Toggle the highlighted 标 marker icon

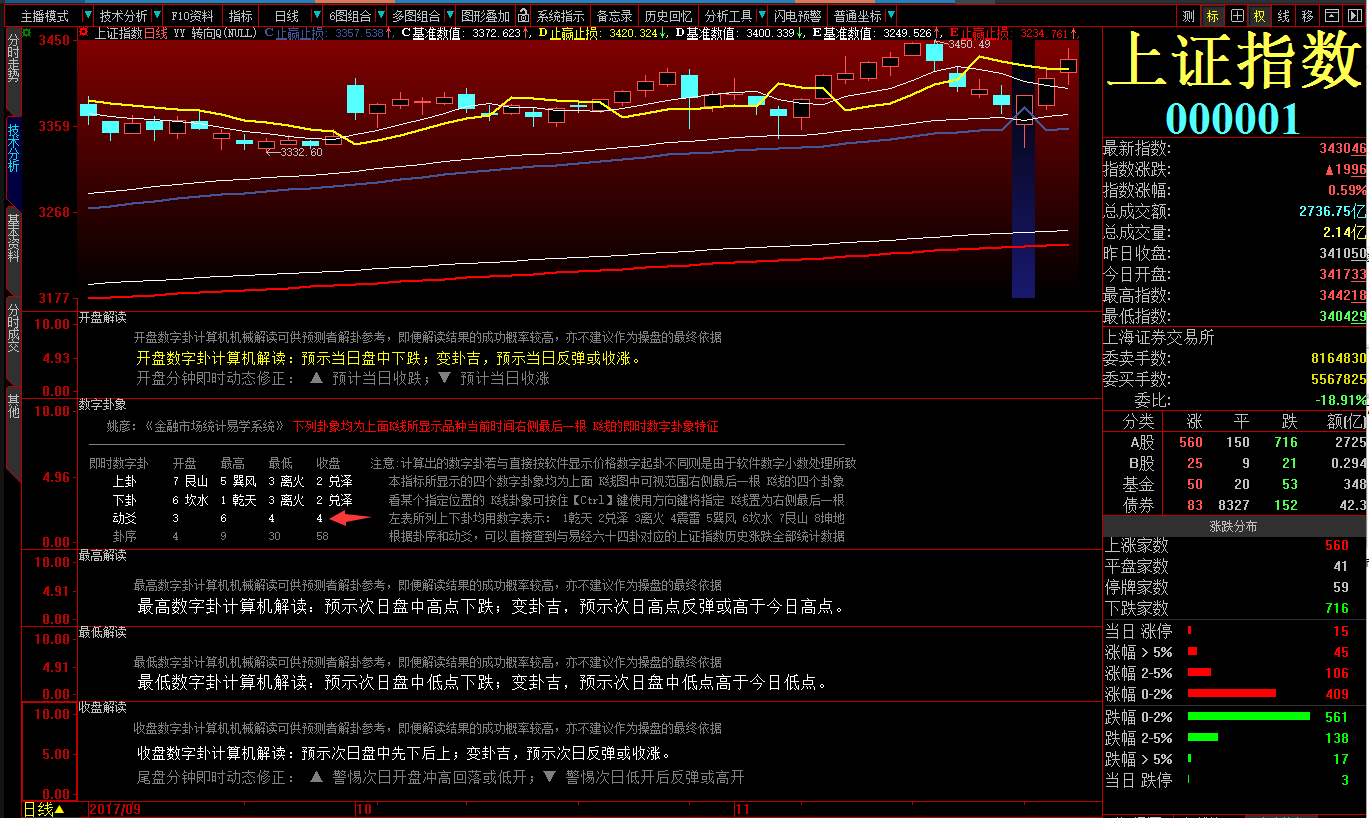pyautogui.click(x=1213, y=16)
